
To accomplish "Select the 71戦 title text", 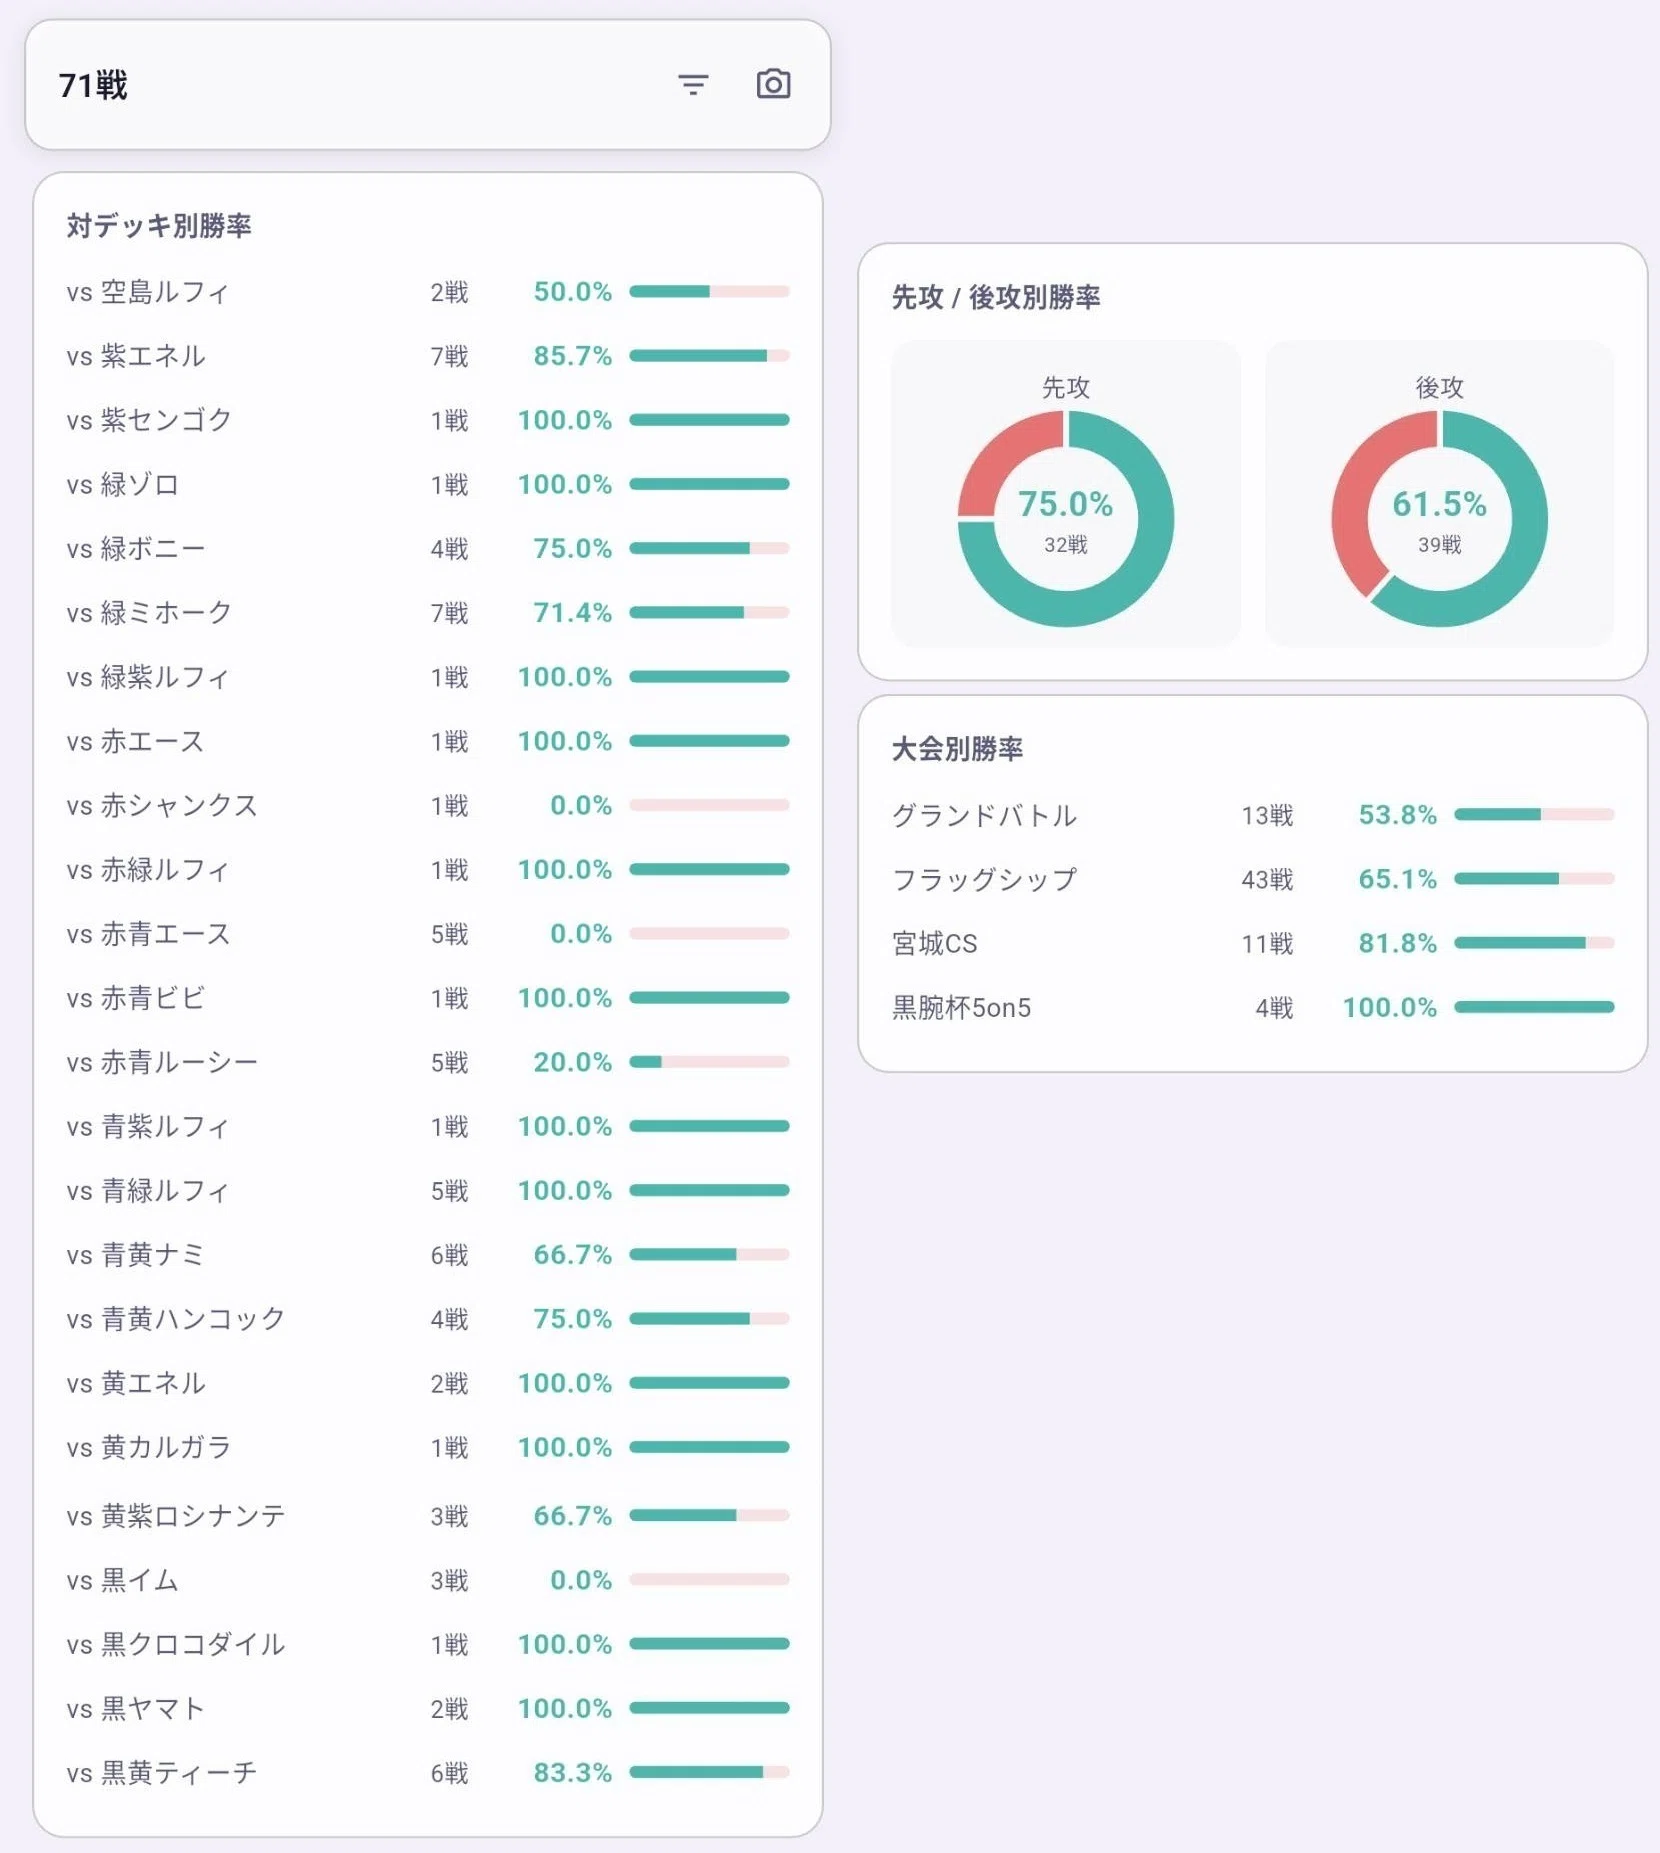I will click(x=93, y=86).
